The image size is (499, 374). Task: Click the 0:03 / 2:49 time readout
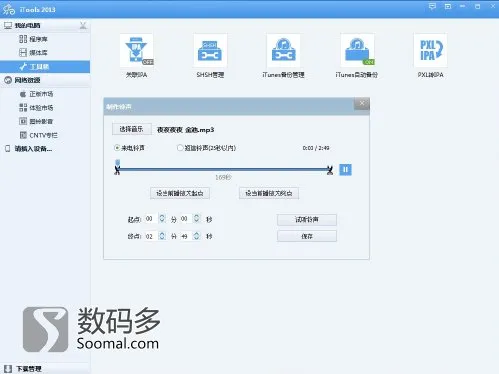[x=316, y=148]
